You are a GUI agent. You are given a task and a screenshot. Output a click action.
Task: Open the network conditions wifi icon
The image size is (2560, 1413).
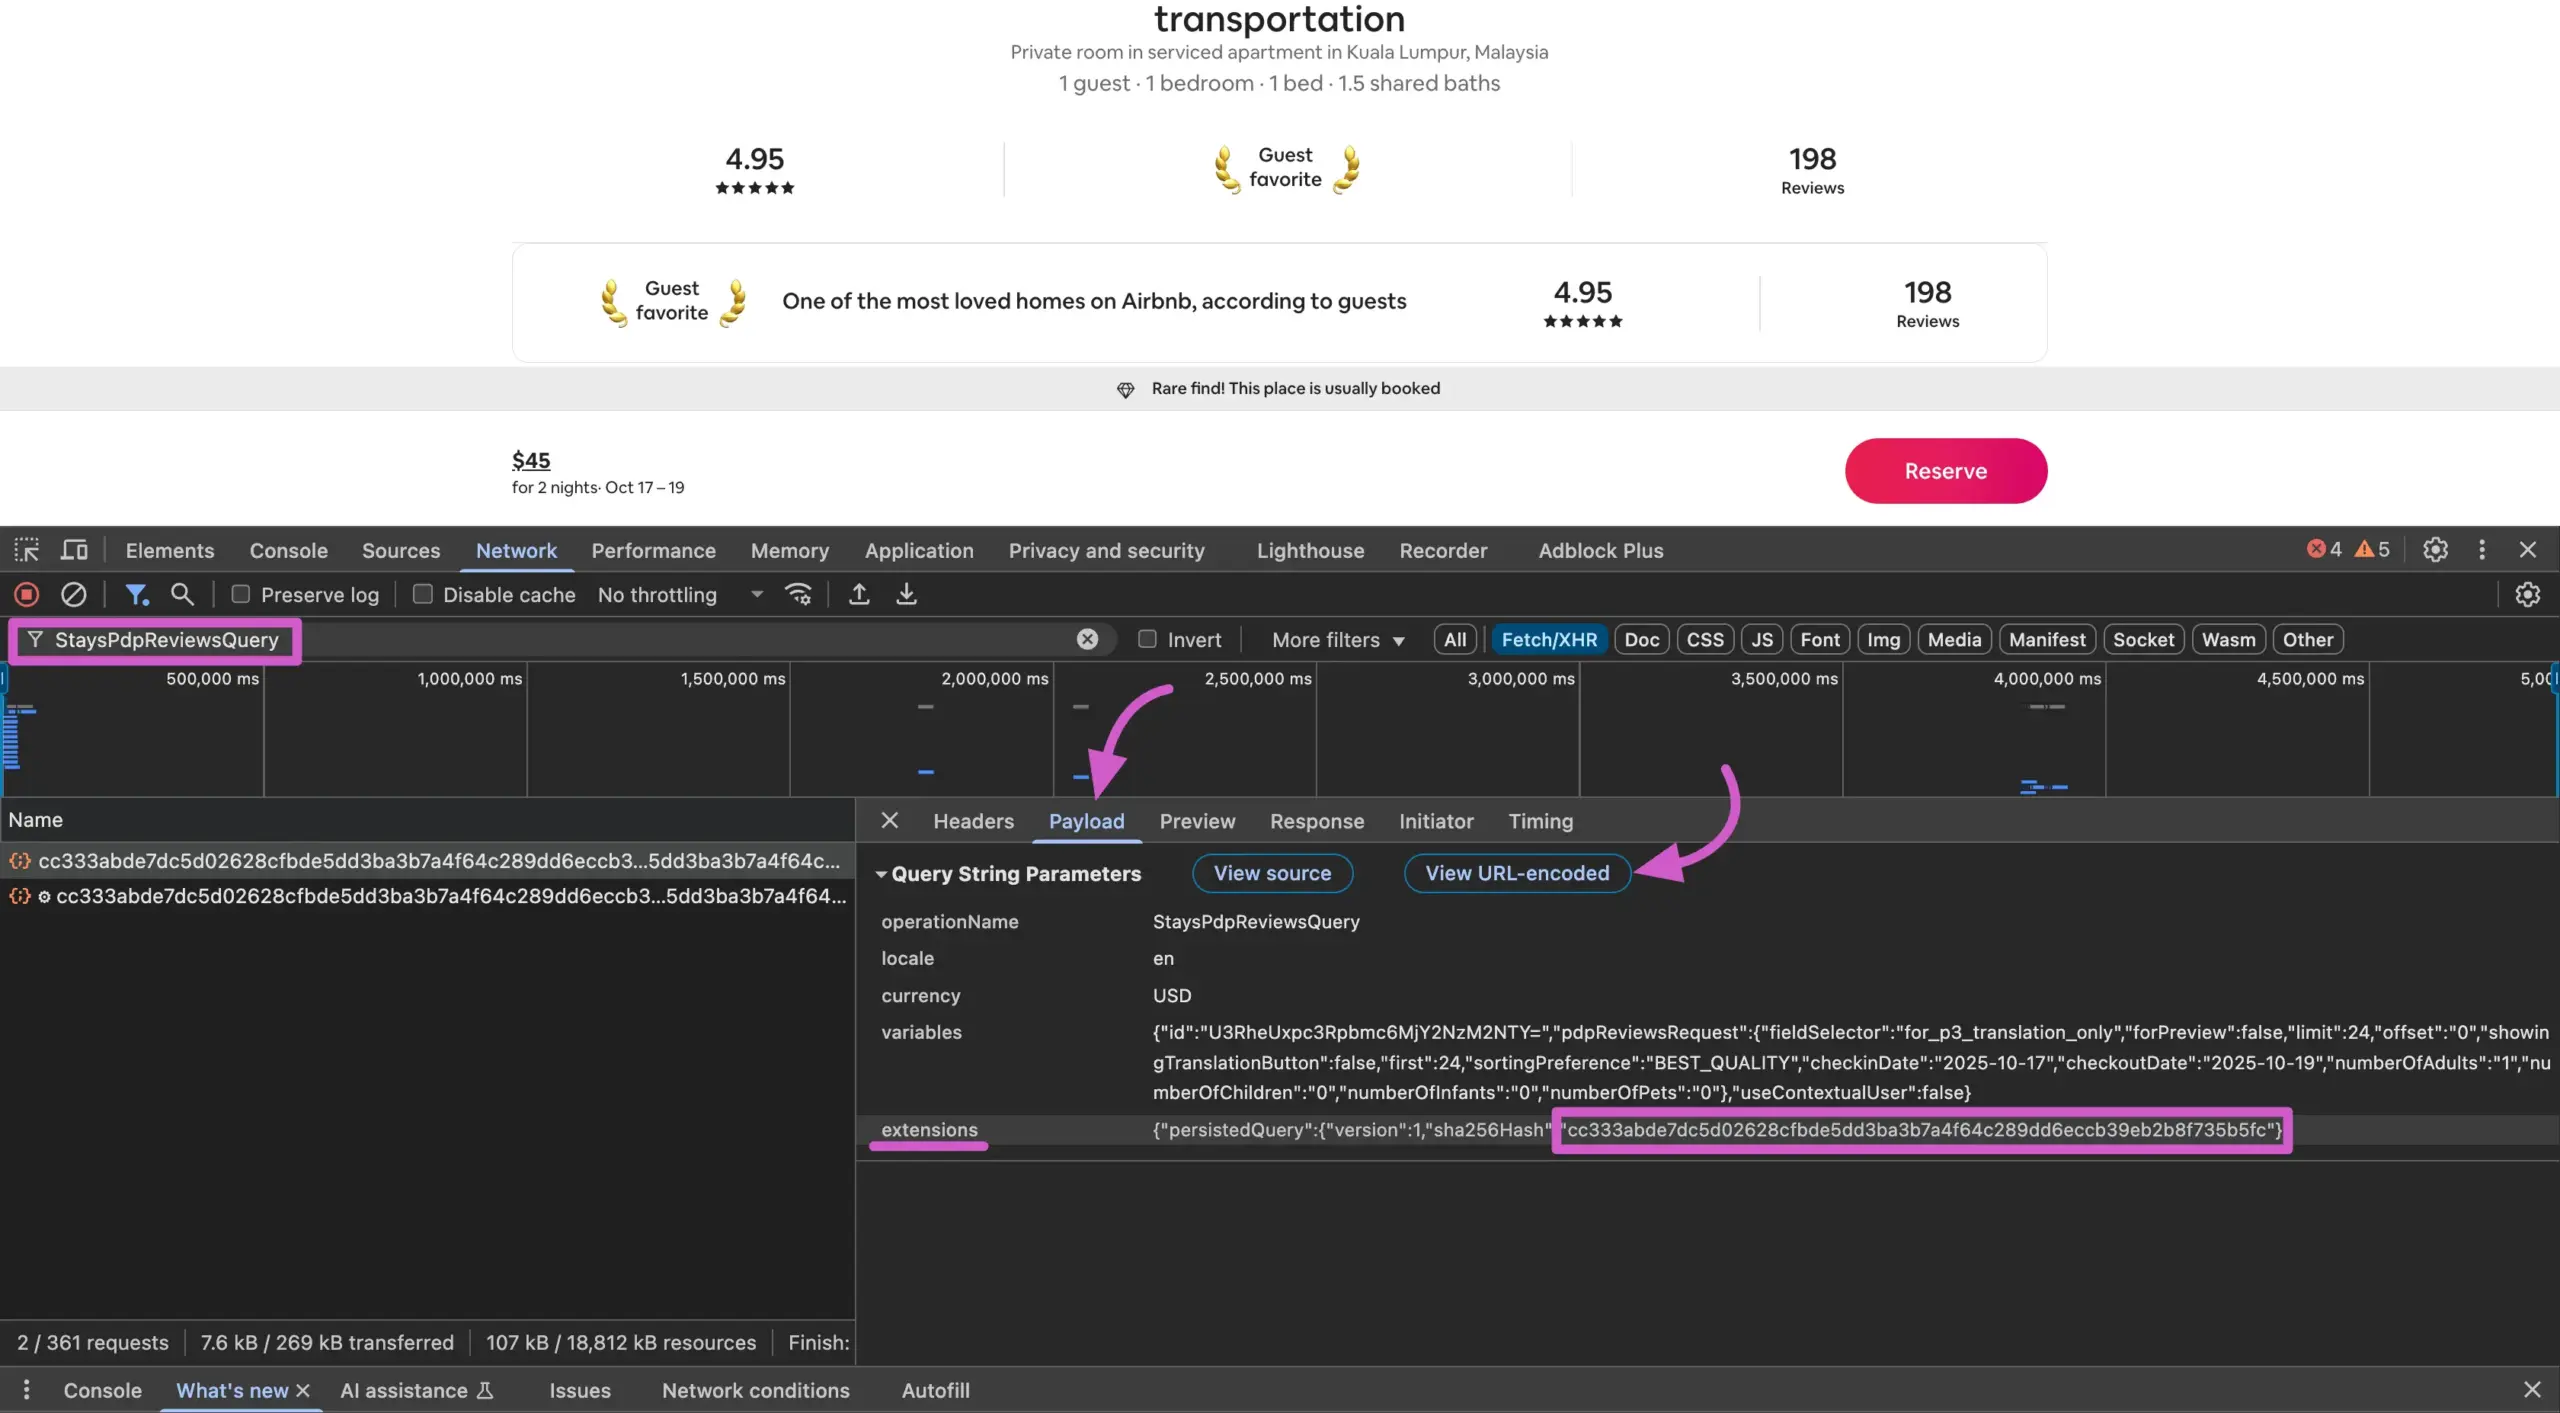(x=798, y=594)
